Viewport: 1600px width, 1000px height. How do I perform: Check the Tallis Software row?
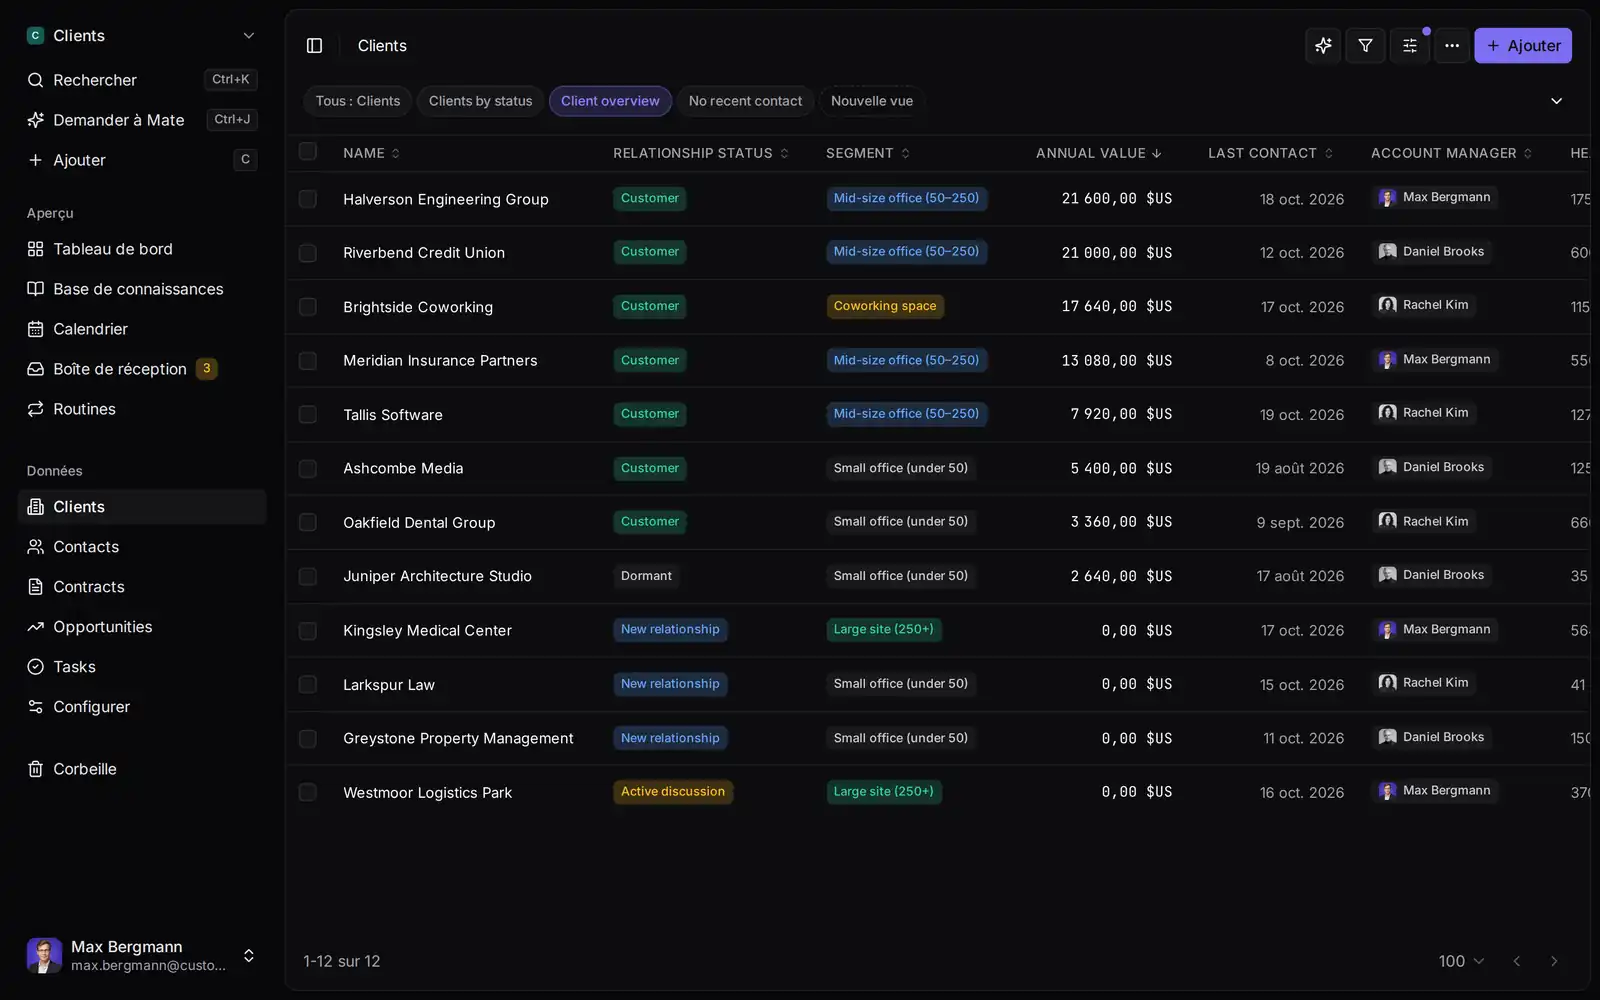pos(308,415)
